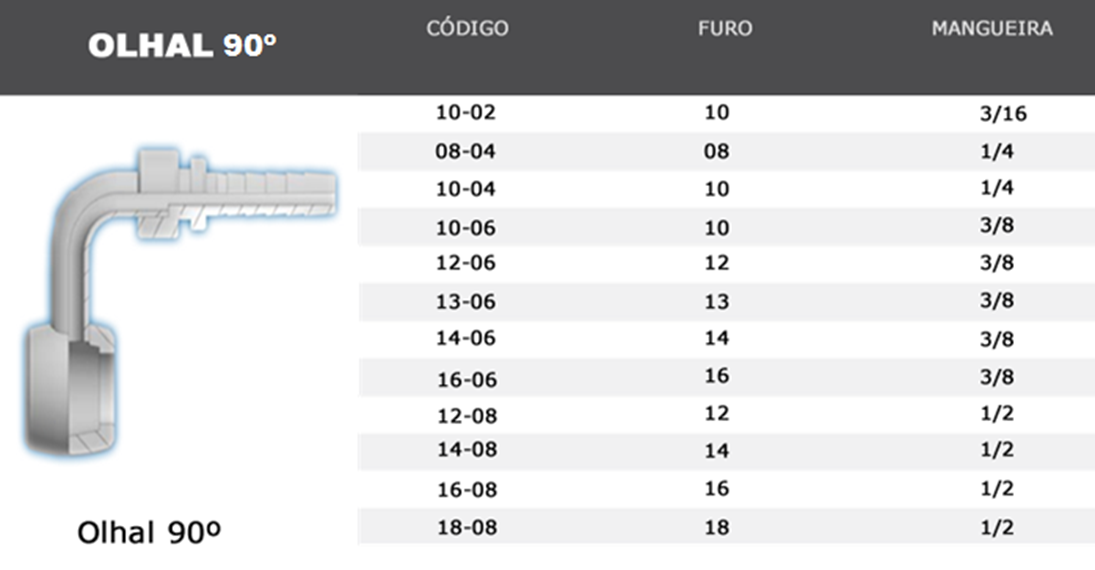Select the FURO column header
This screenshot has height=570, width=1095.
725,29
